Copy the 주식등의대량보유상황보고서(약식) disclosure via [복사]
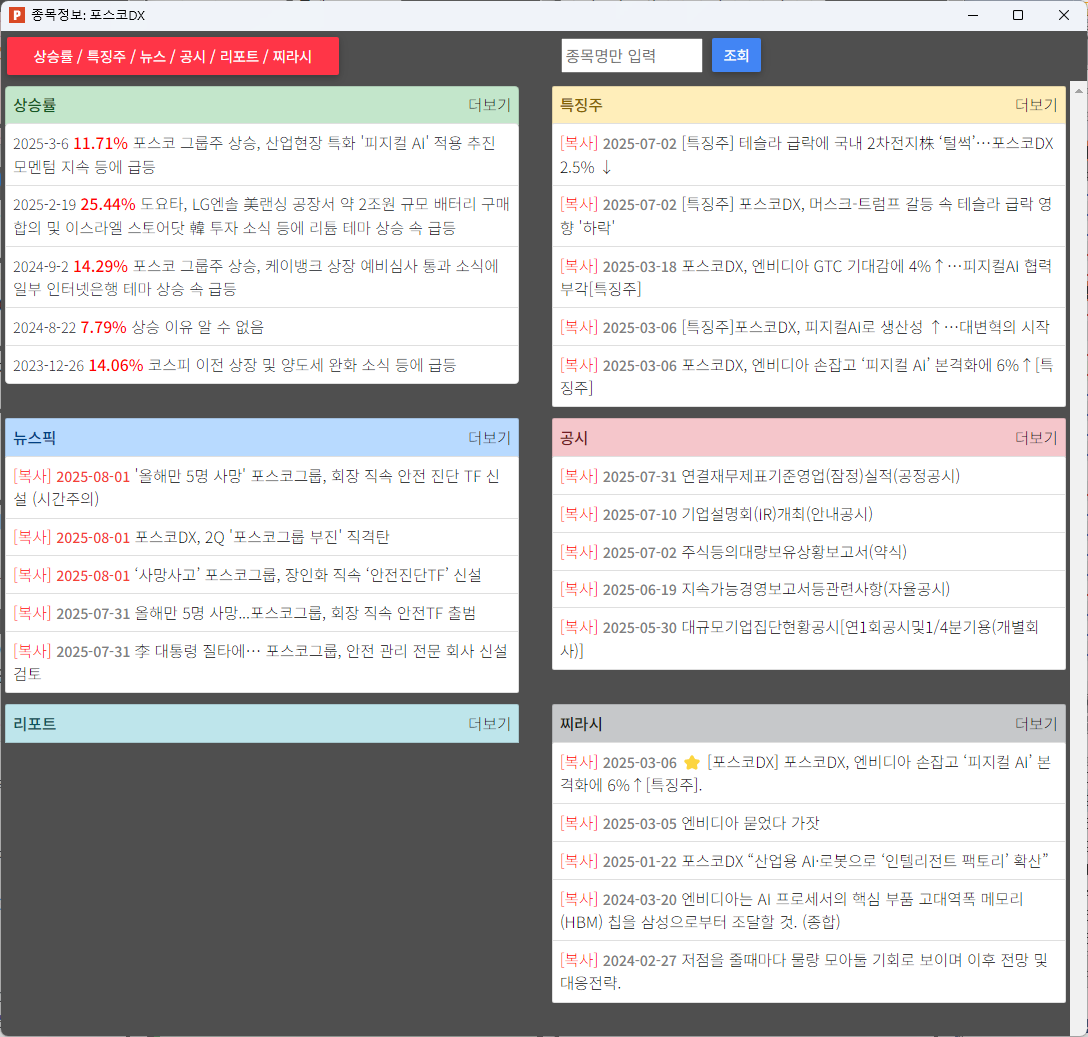1088x1037 pixels. click(x=579, y=553)
